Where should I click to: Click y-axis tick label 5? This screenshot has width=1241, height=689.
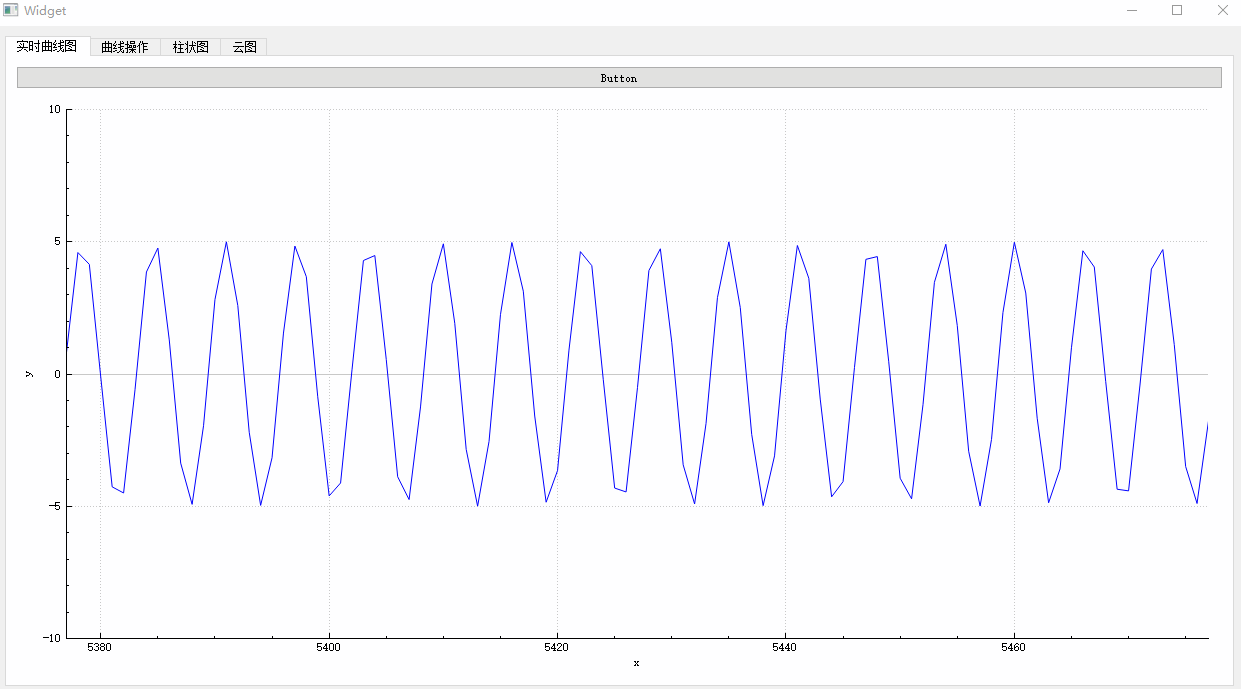coord(58,242)
